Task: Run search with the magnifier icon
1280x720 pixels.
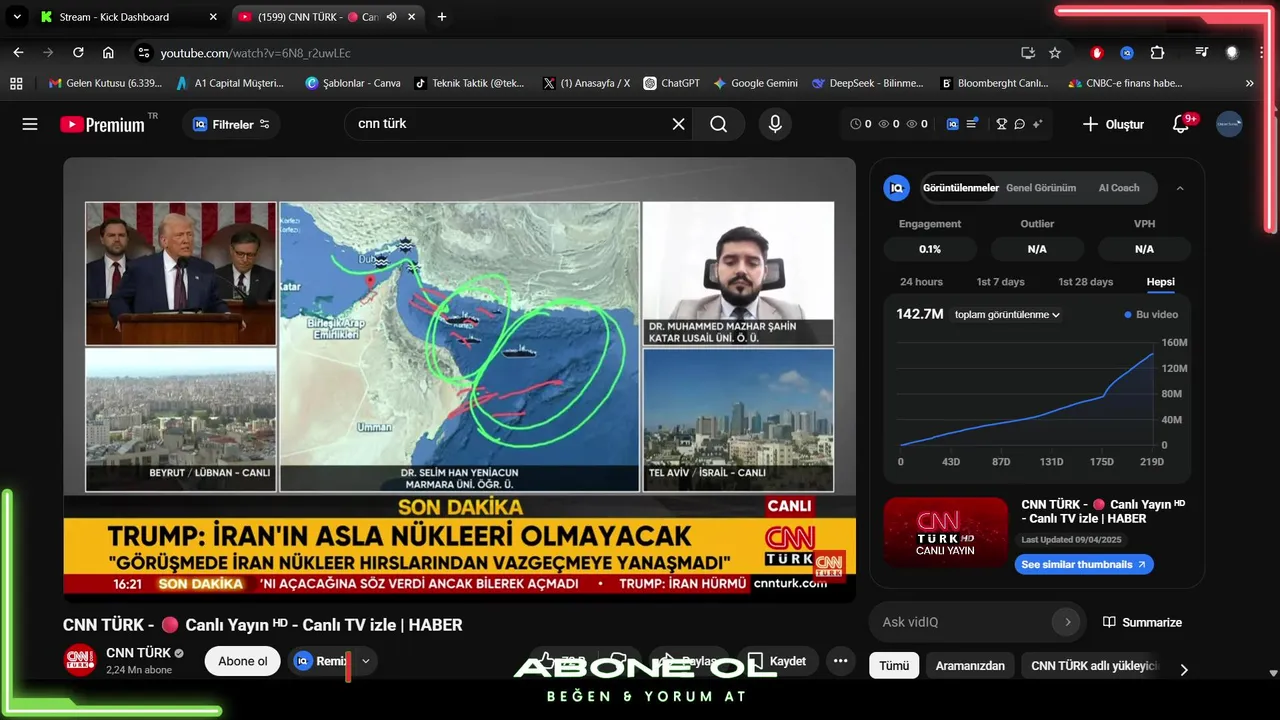Action: [x=719, y=124]
